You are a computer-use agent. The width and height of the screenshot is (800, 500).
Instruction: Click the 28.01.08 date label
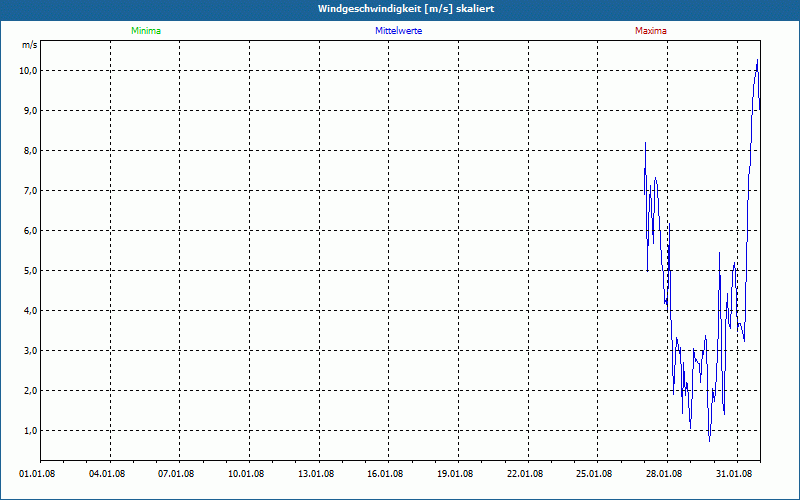664,473
